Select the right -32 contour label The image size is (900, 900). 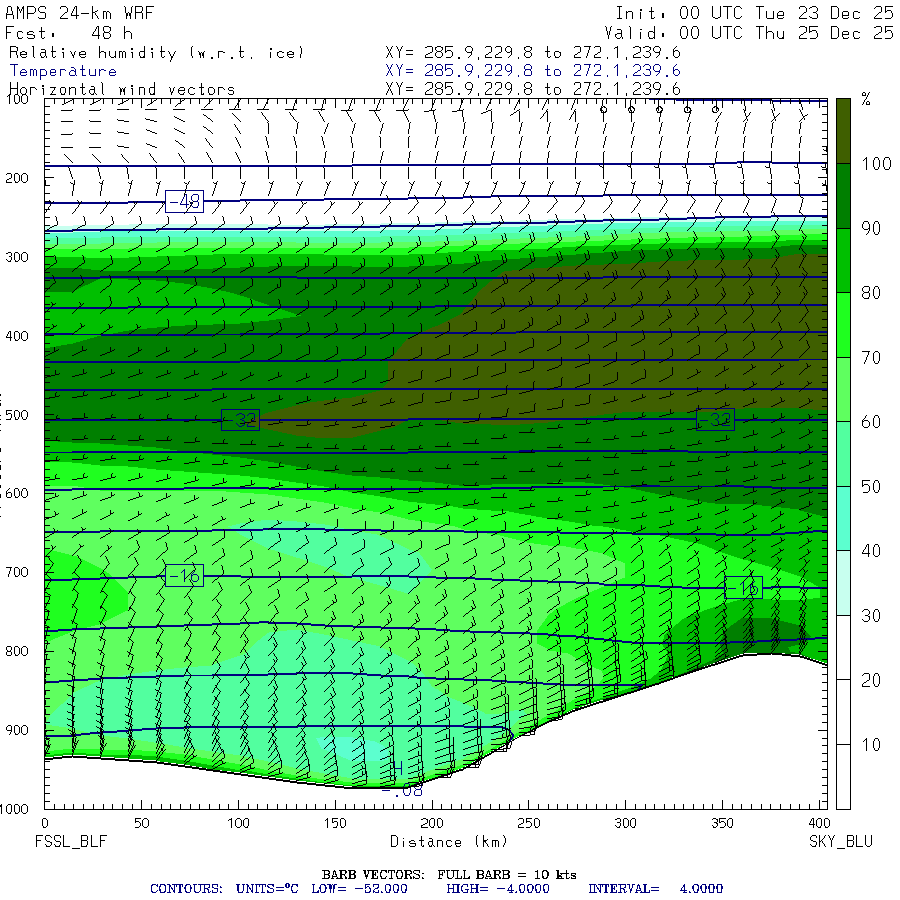pos(715,420)
